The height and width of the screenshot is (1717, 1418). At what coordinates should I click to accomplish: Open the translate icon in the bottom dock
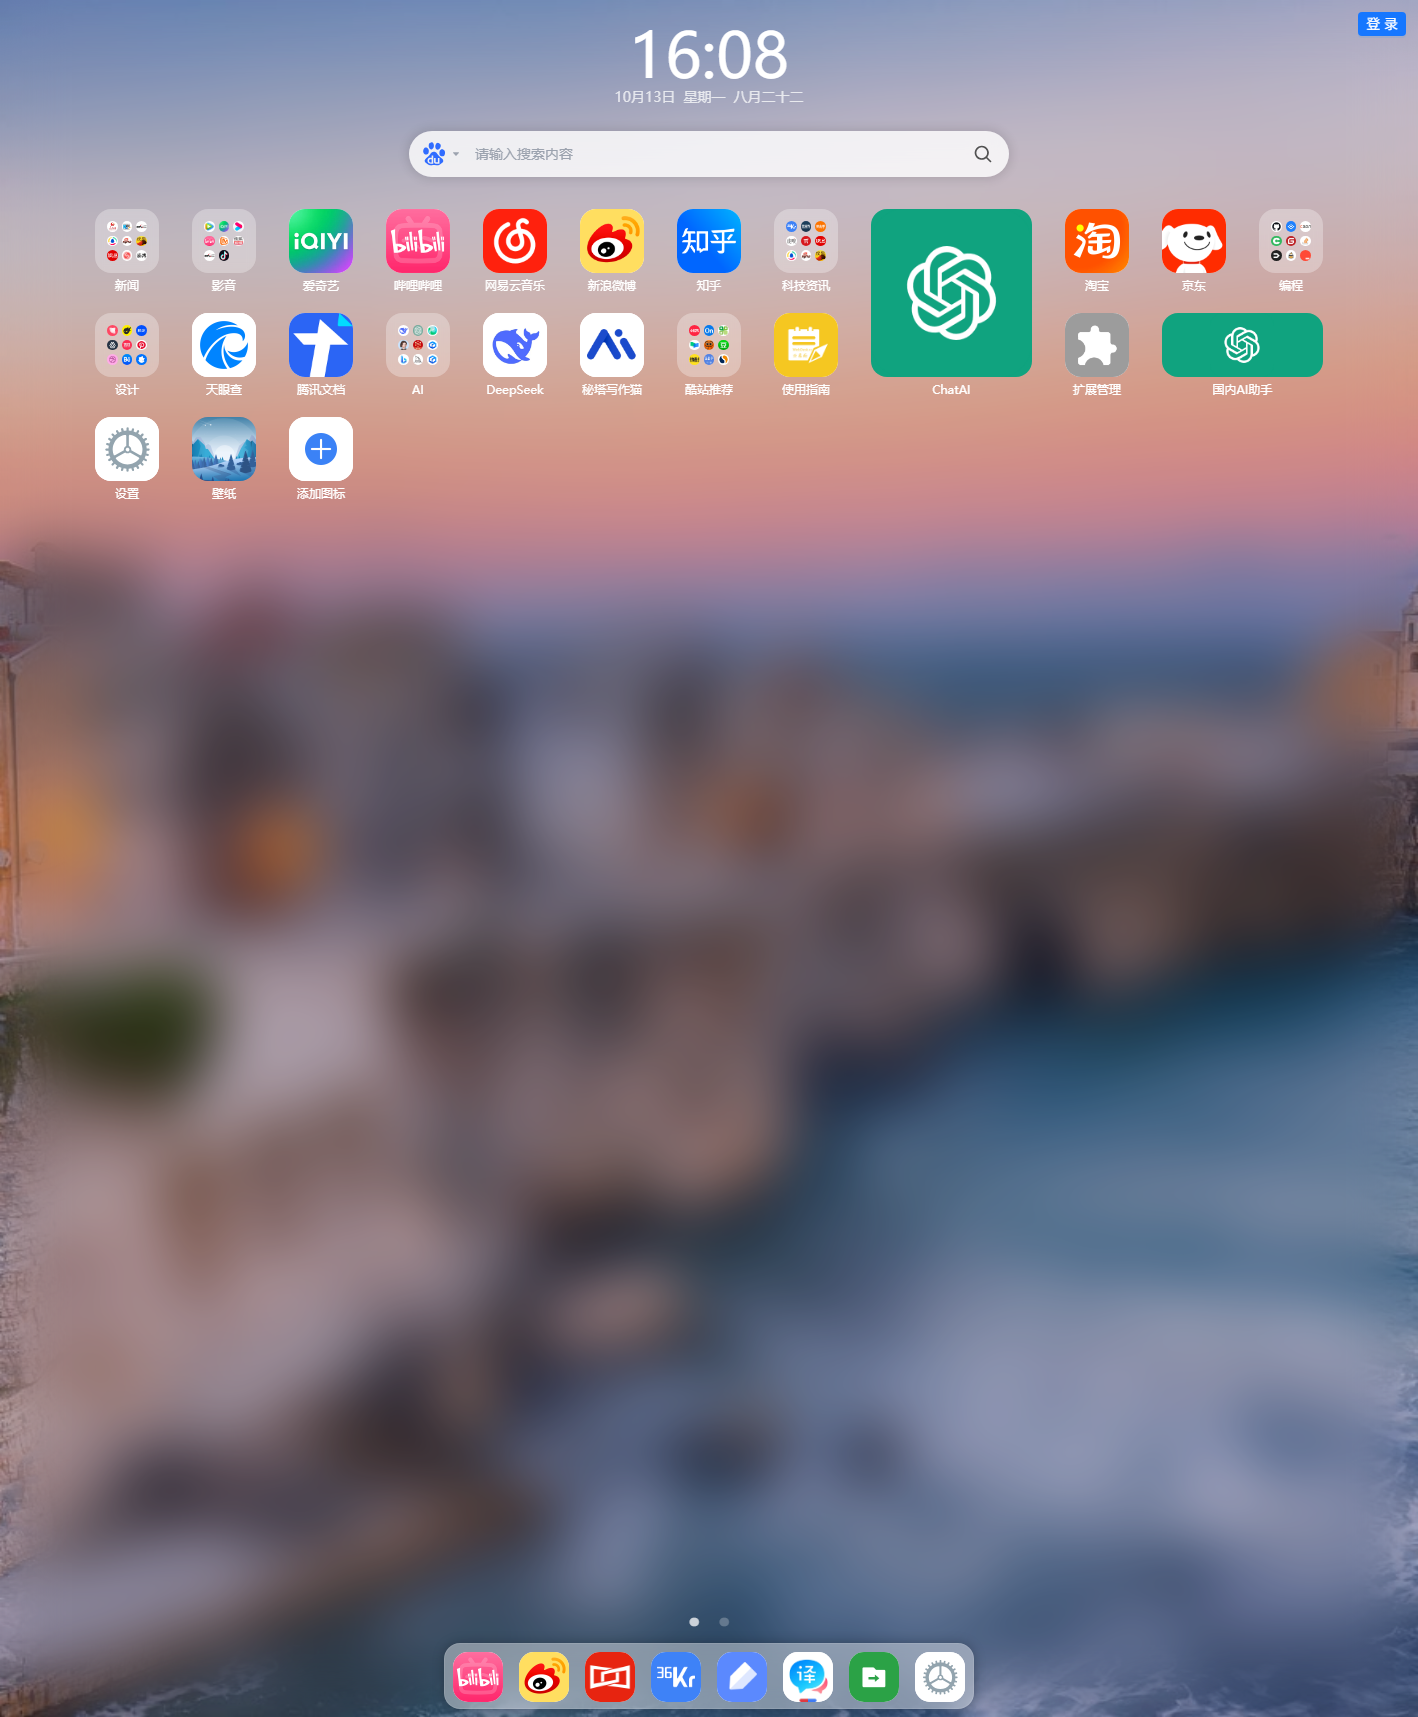coord(807,1677)
